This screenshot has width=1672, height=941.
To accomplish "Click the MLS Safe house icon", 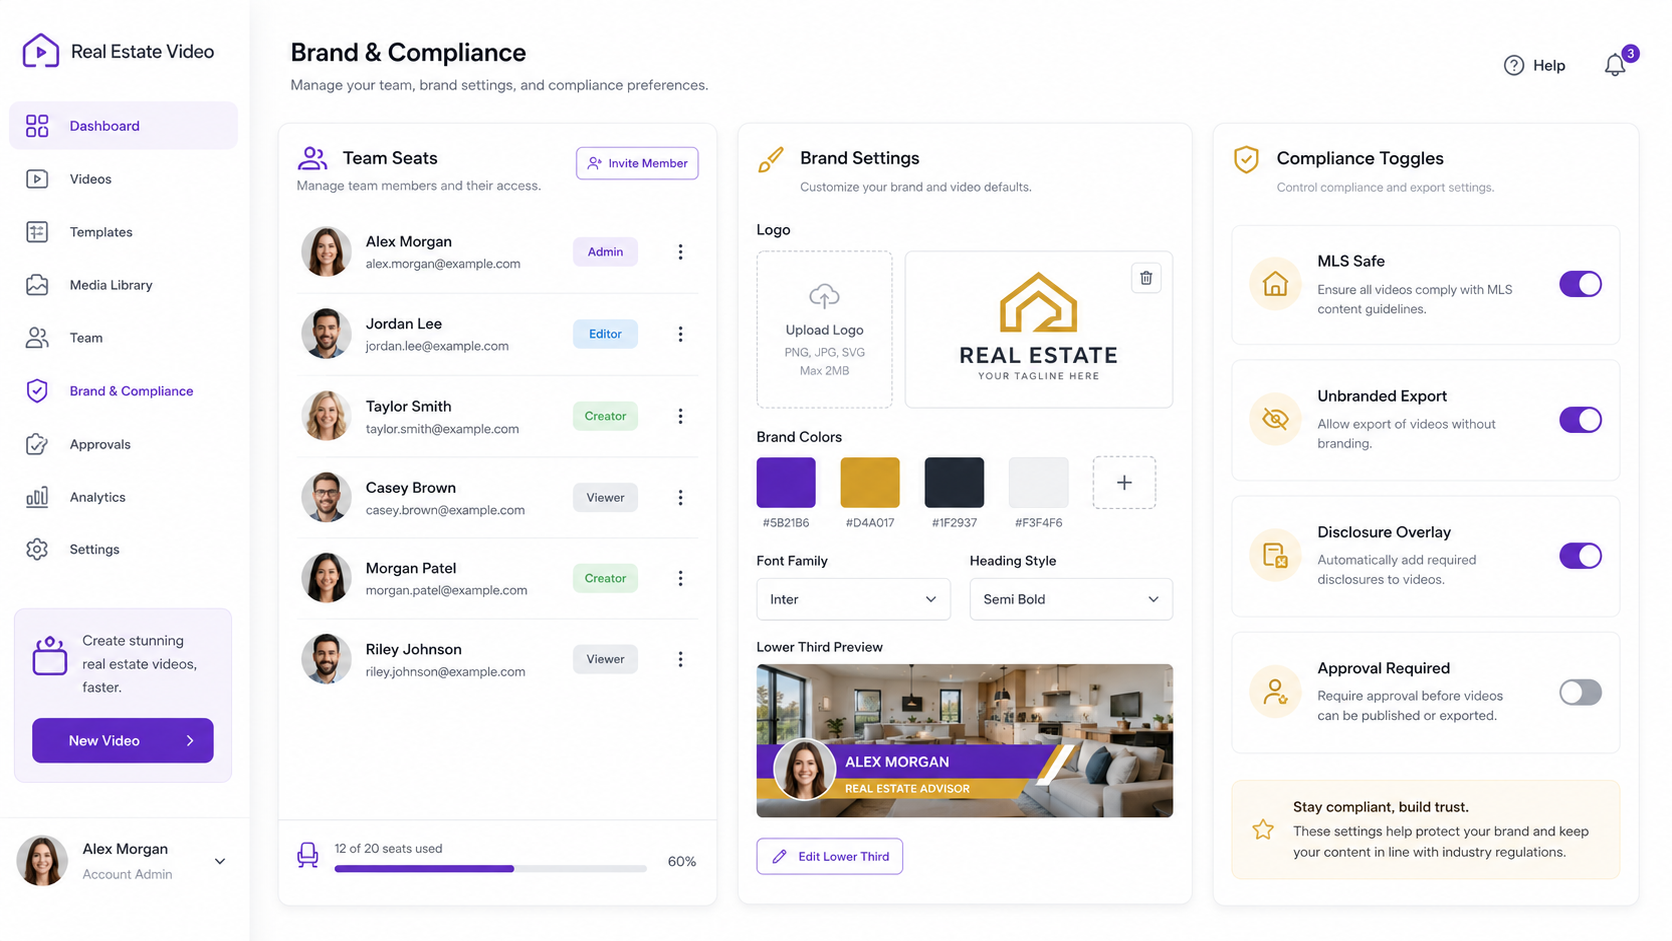I will 1275,284.
